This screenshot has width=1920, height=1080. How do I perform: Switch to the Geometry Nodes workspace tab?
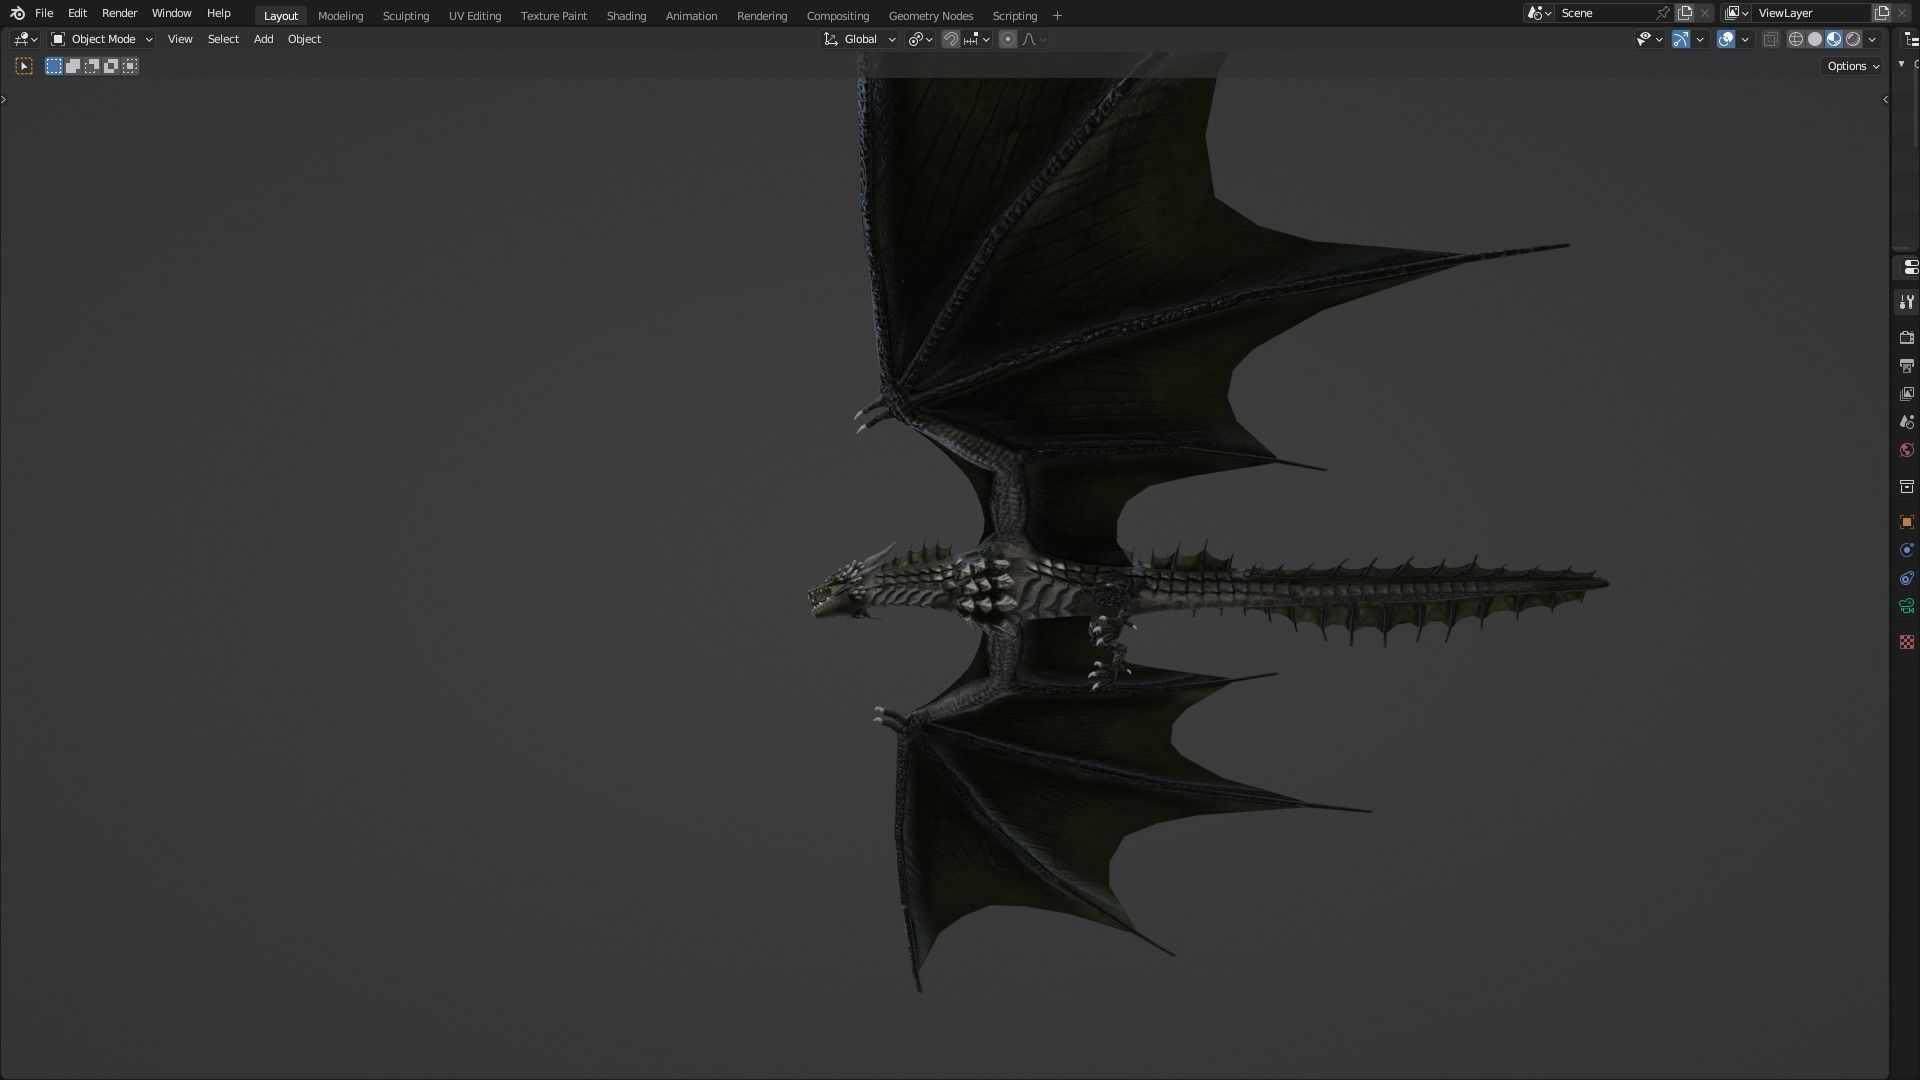(x=930, y=16)
